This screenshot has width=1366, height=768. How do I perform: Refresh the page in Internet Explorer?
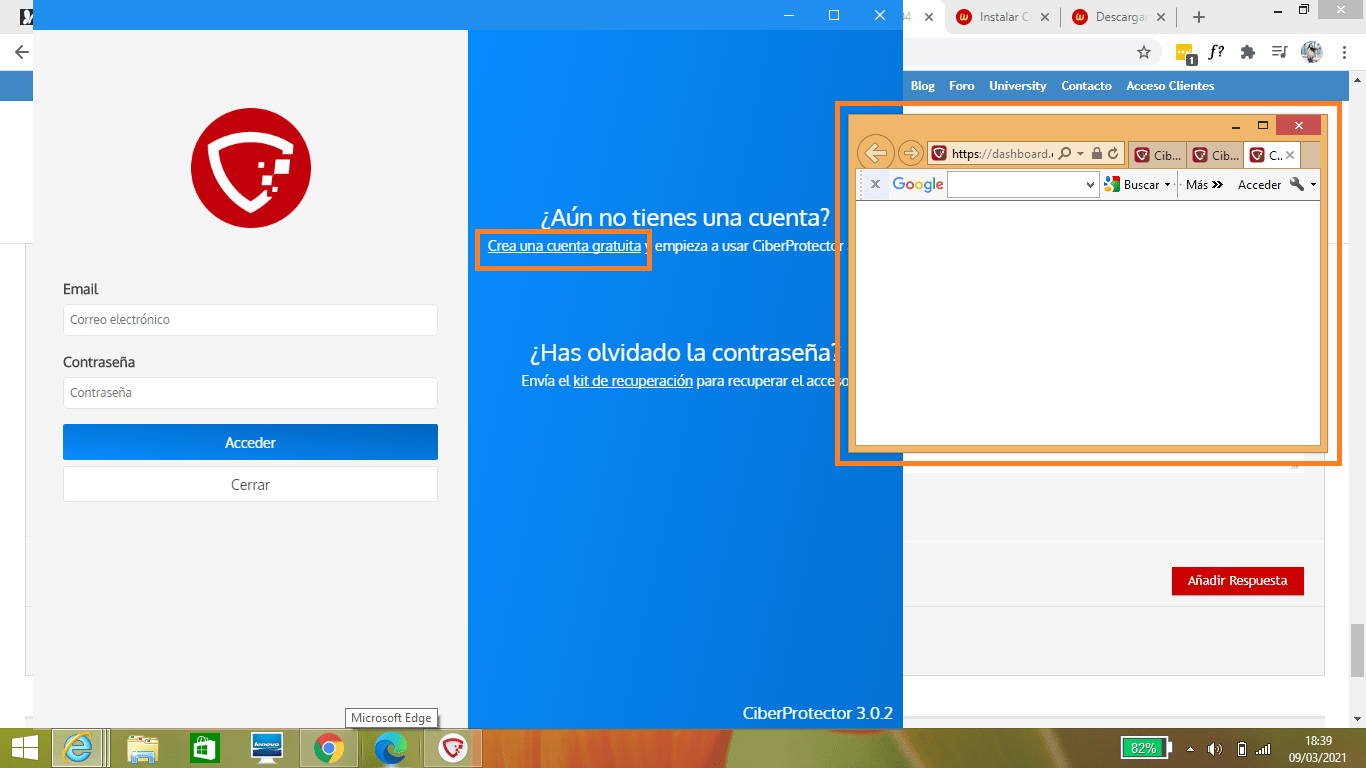click(x=1113, y=154)
